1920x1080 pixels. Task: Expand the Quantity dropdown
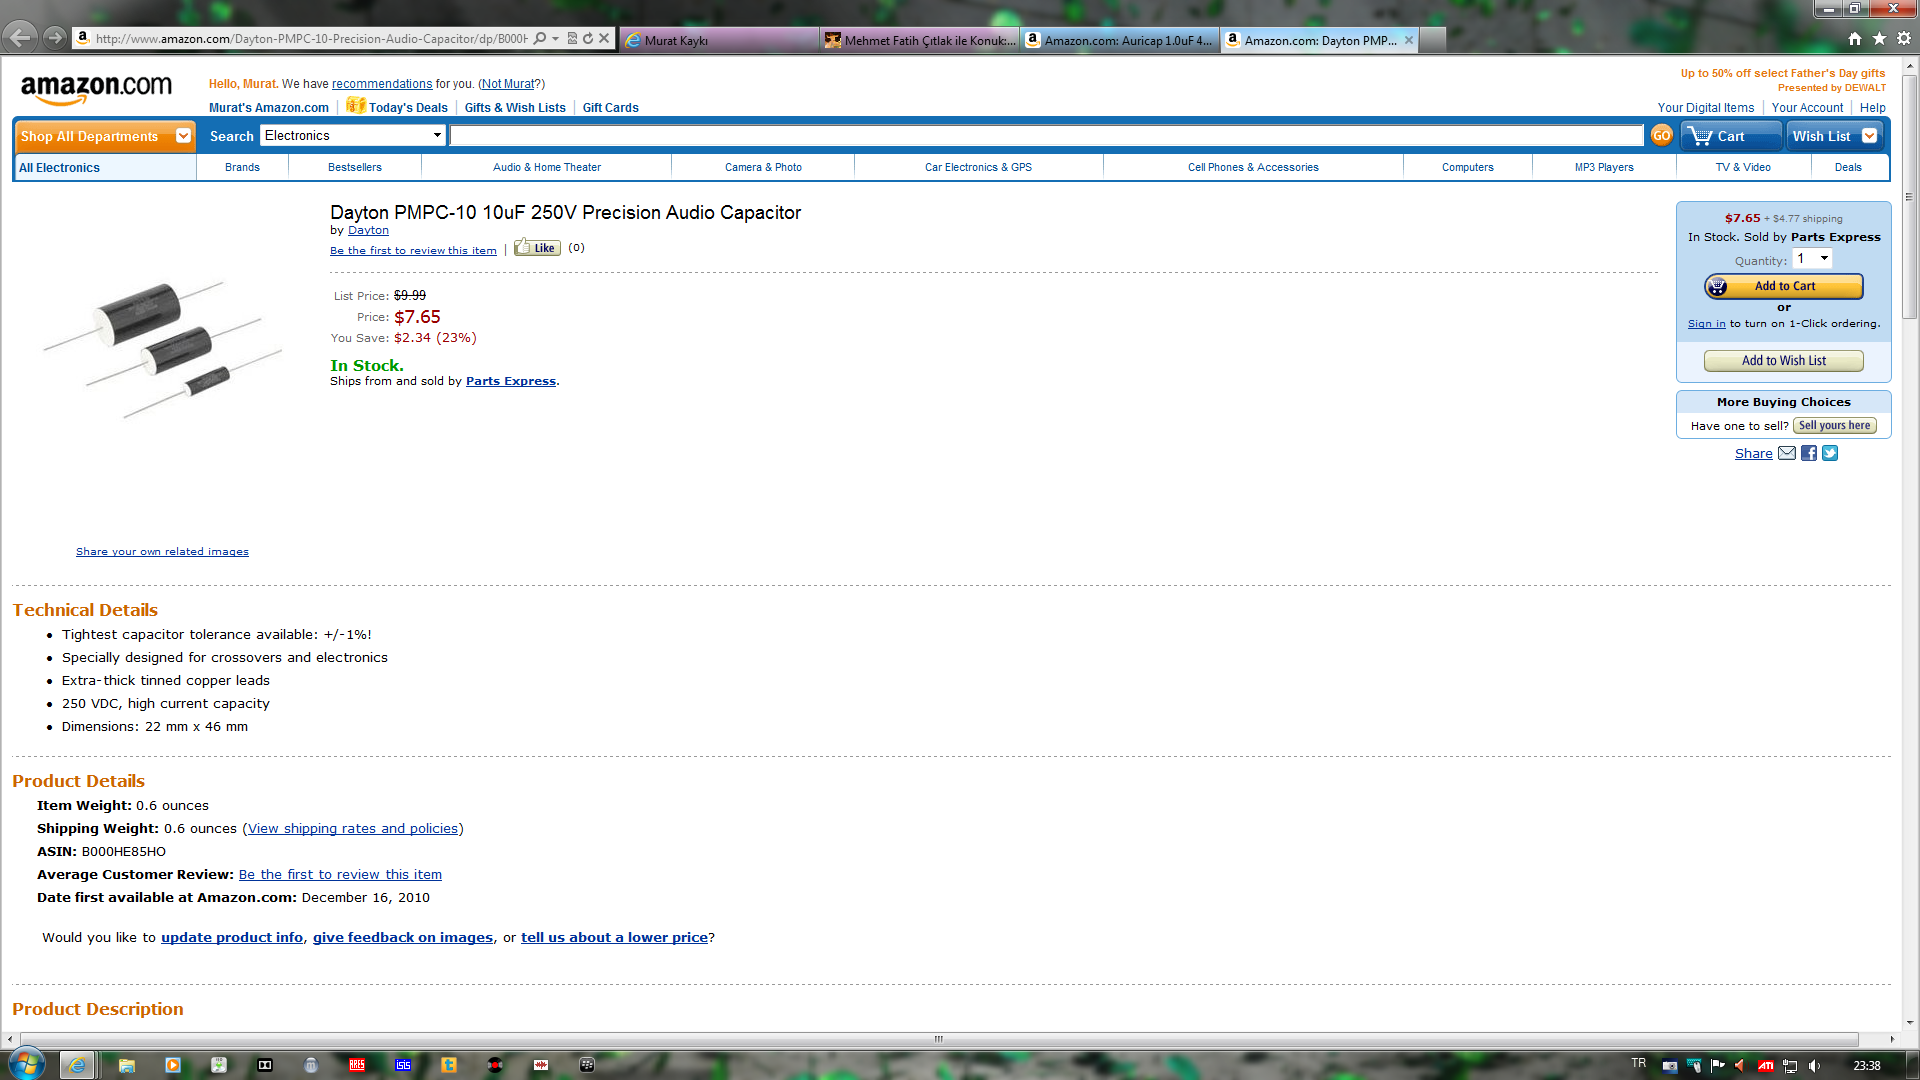coord(1813,259)
